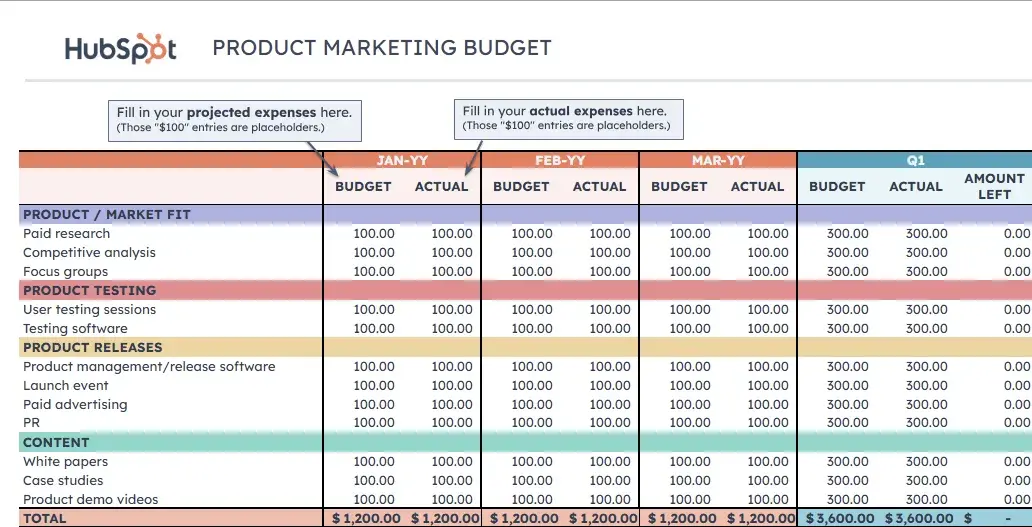The width and height of the screenshot is (1032, 527).
Task: Select the MAR-YY column header
Action: pyautogui.click(x=718, y=160)
